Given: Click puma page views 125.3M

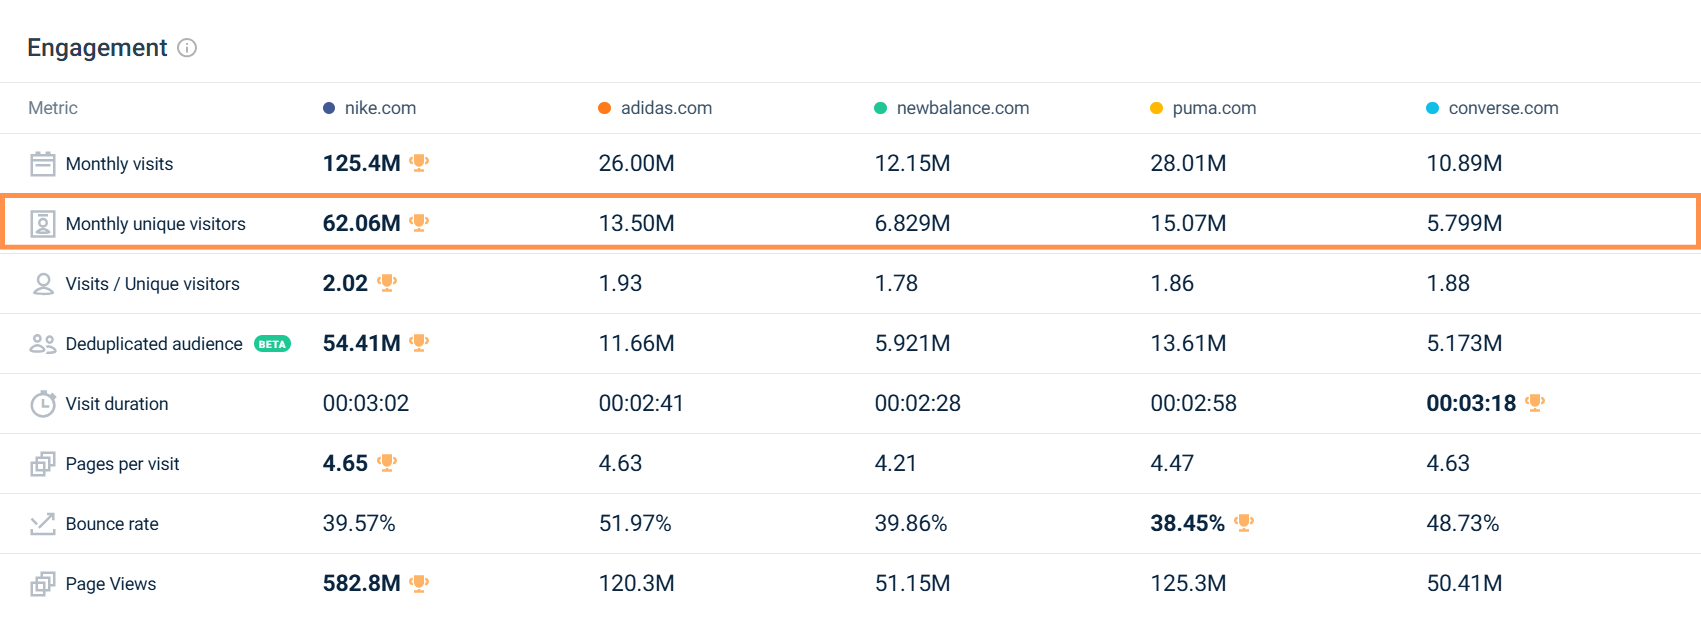Looking at the screenshot, I should (x=1188, y=583).
